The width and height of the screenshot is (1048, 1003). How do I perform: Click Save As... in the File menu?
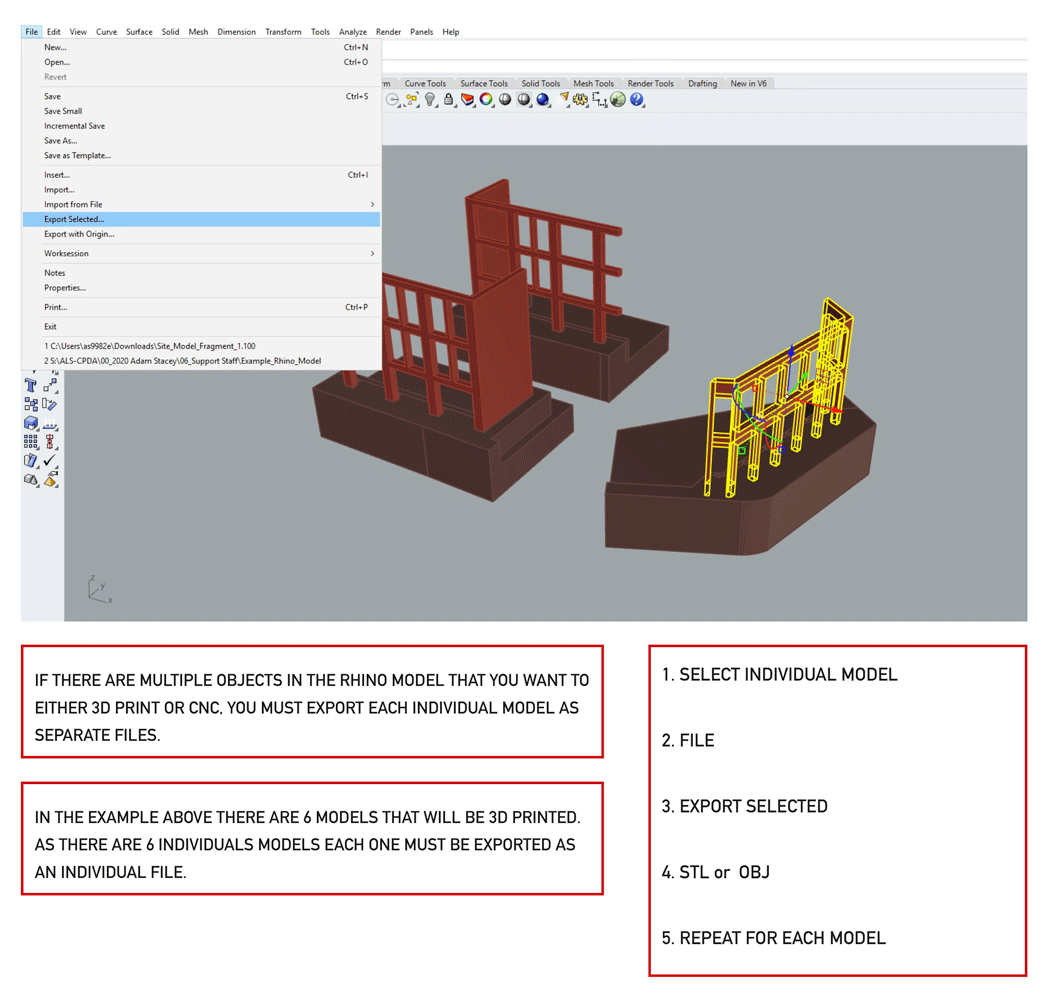point(60,141)
